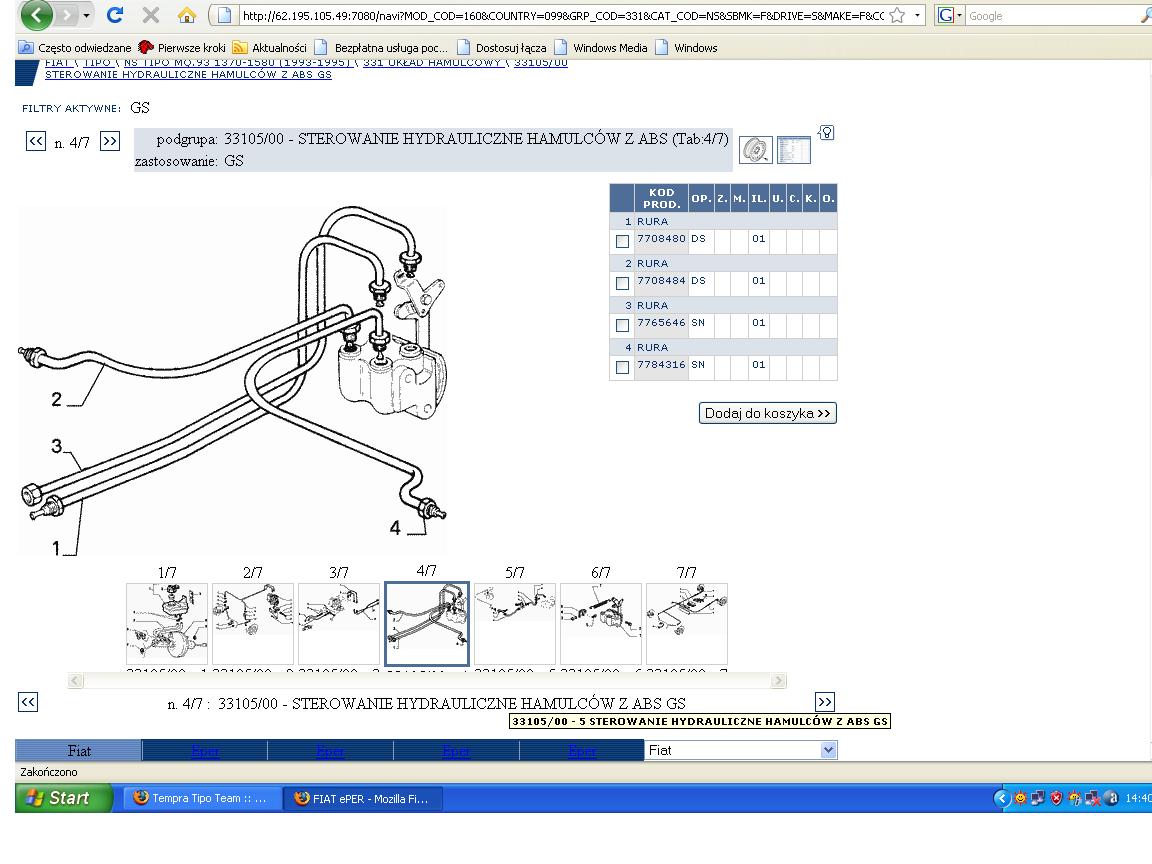The image size is (1152, 864).
Task: Open the browser home page icon
Action: point(187,15)
